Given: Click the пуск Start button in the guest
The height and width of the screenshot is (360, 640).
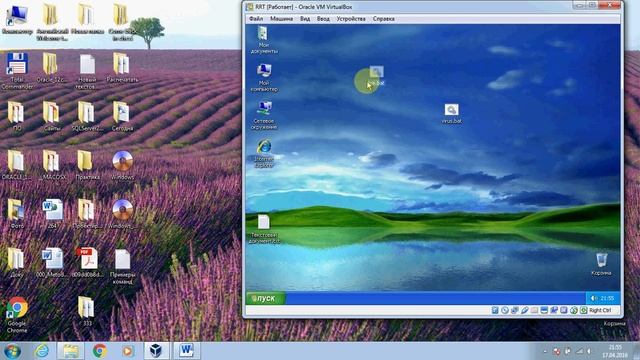Looking at the screenshot, I should tap(265, 298).
